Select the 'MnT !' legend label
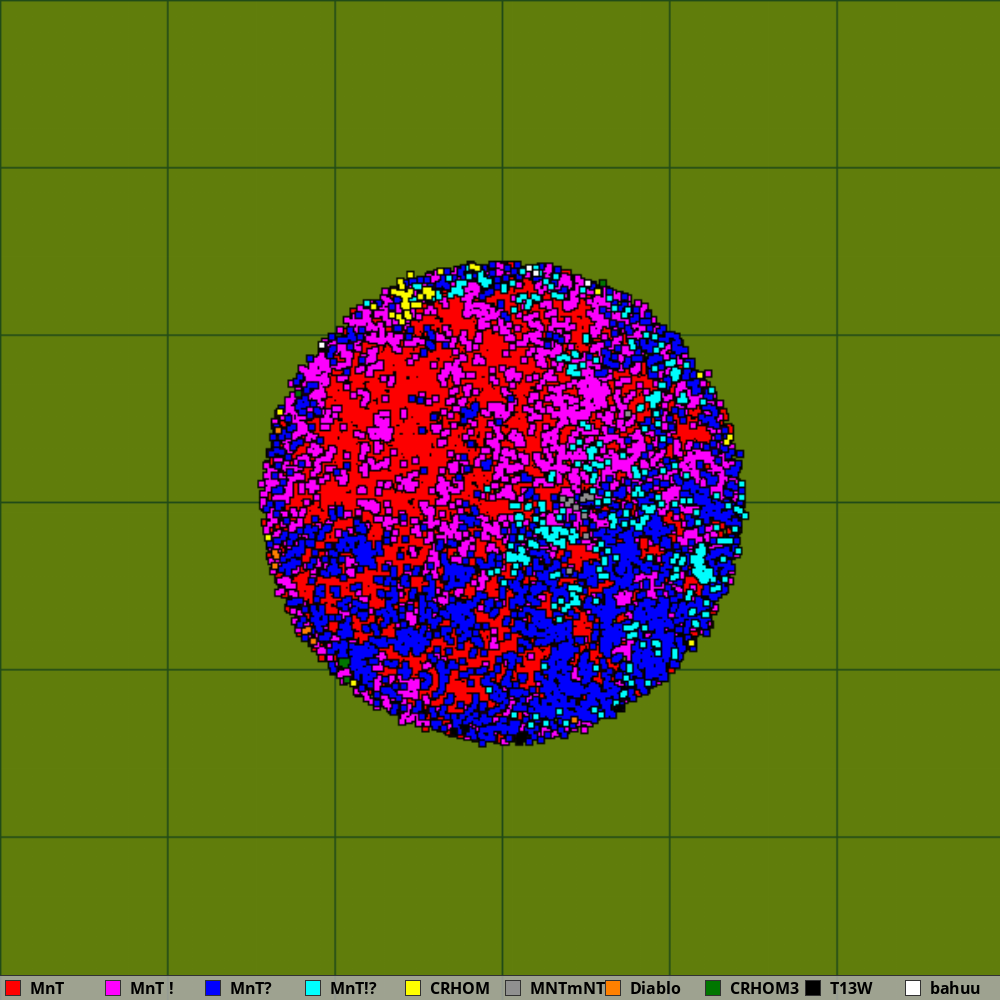Screen dimensions: 1000x1000 click(152, 988)
